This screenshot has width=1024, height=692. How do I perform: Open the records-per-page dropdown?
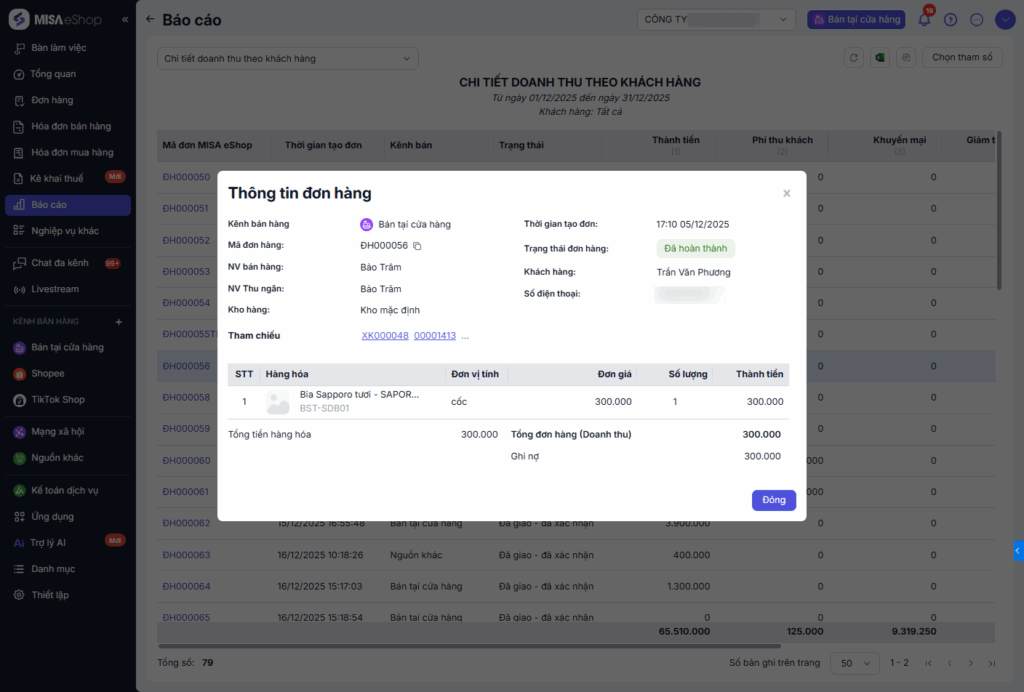click(855, 663)
